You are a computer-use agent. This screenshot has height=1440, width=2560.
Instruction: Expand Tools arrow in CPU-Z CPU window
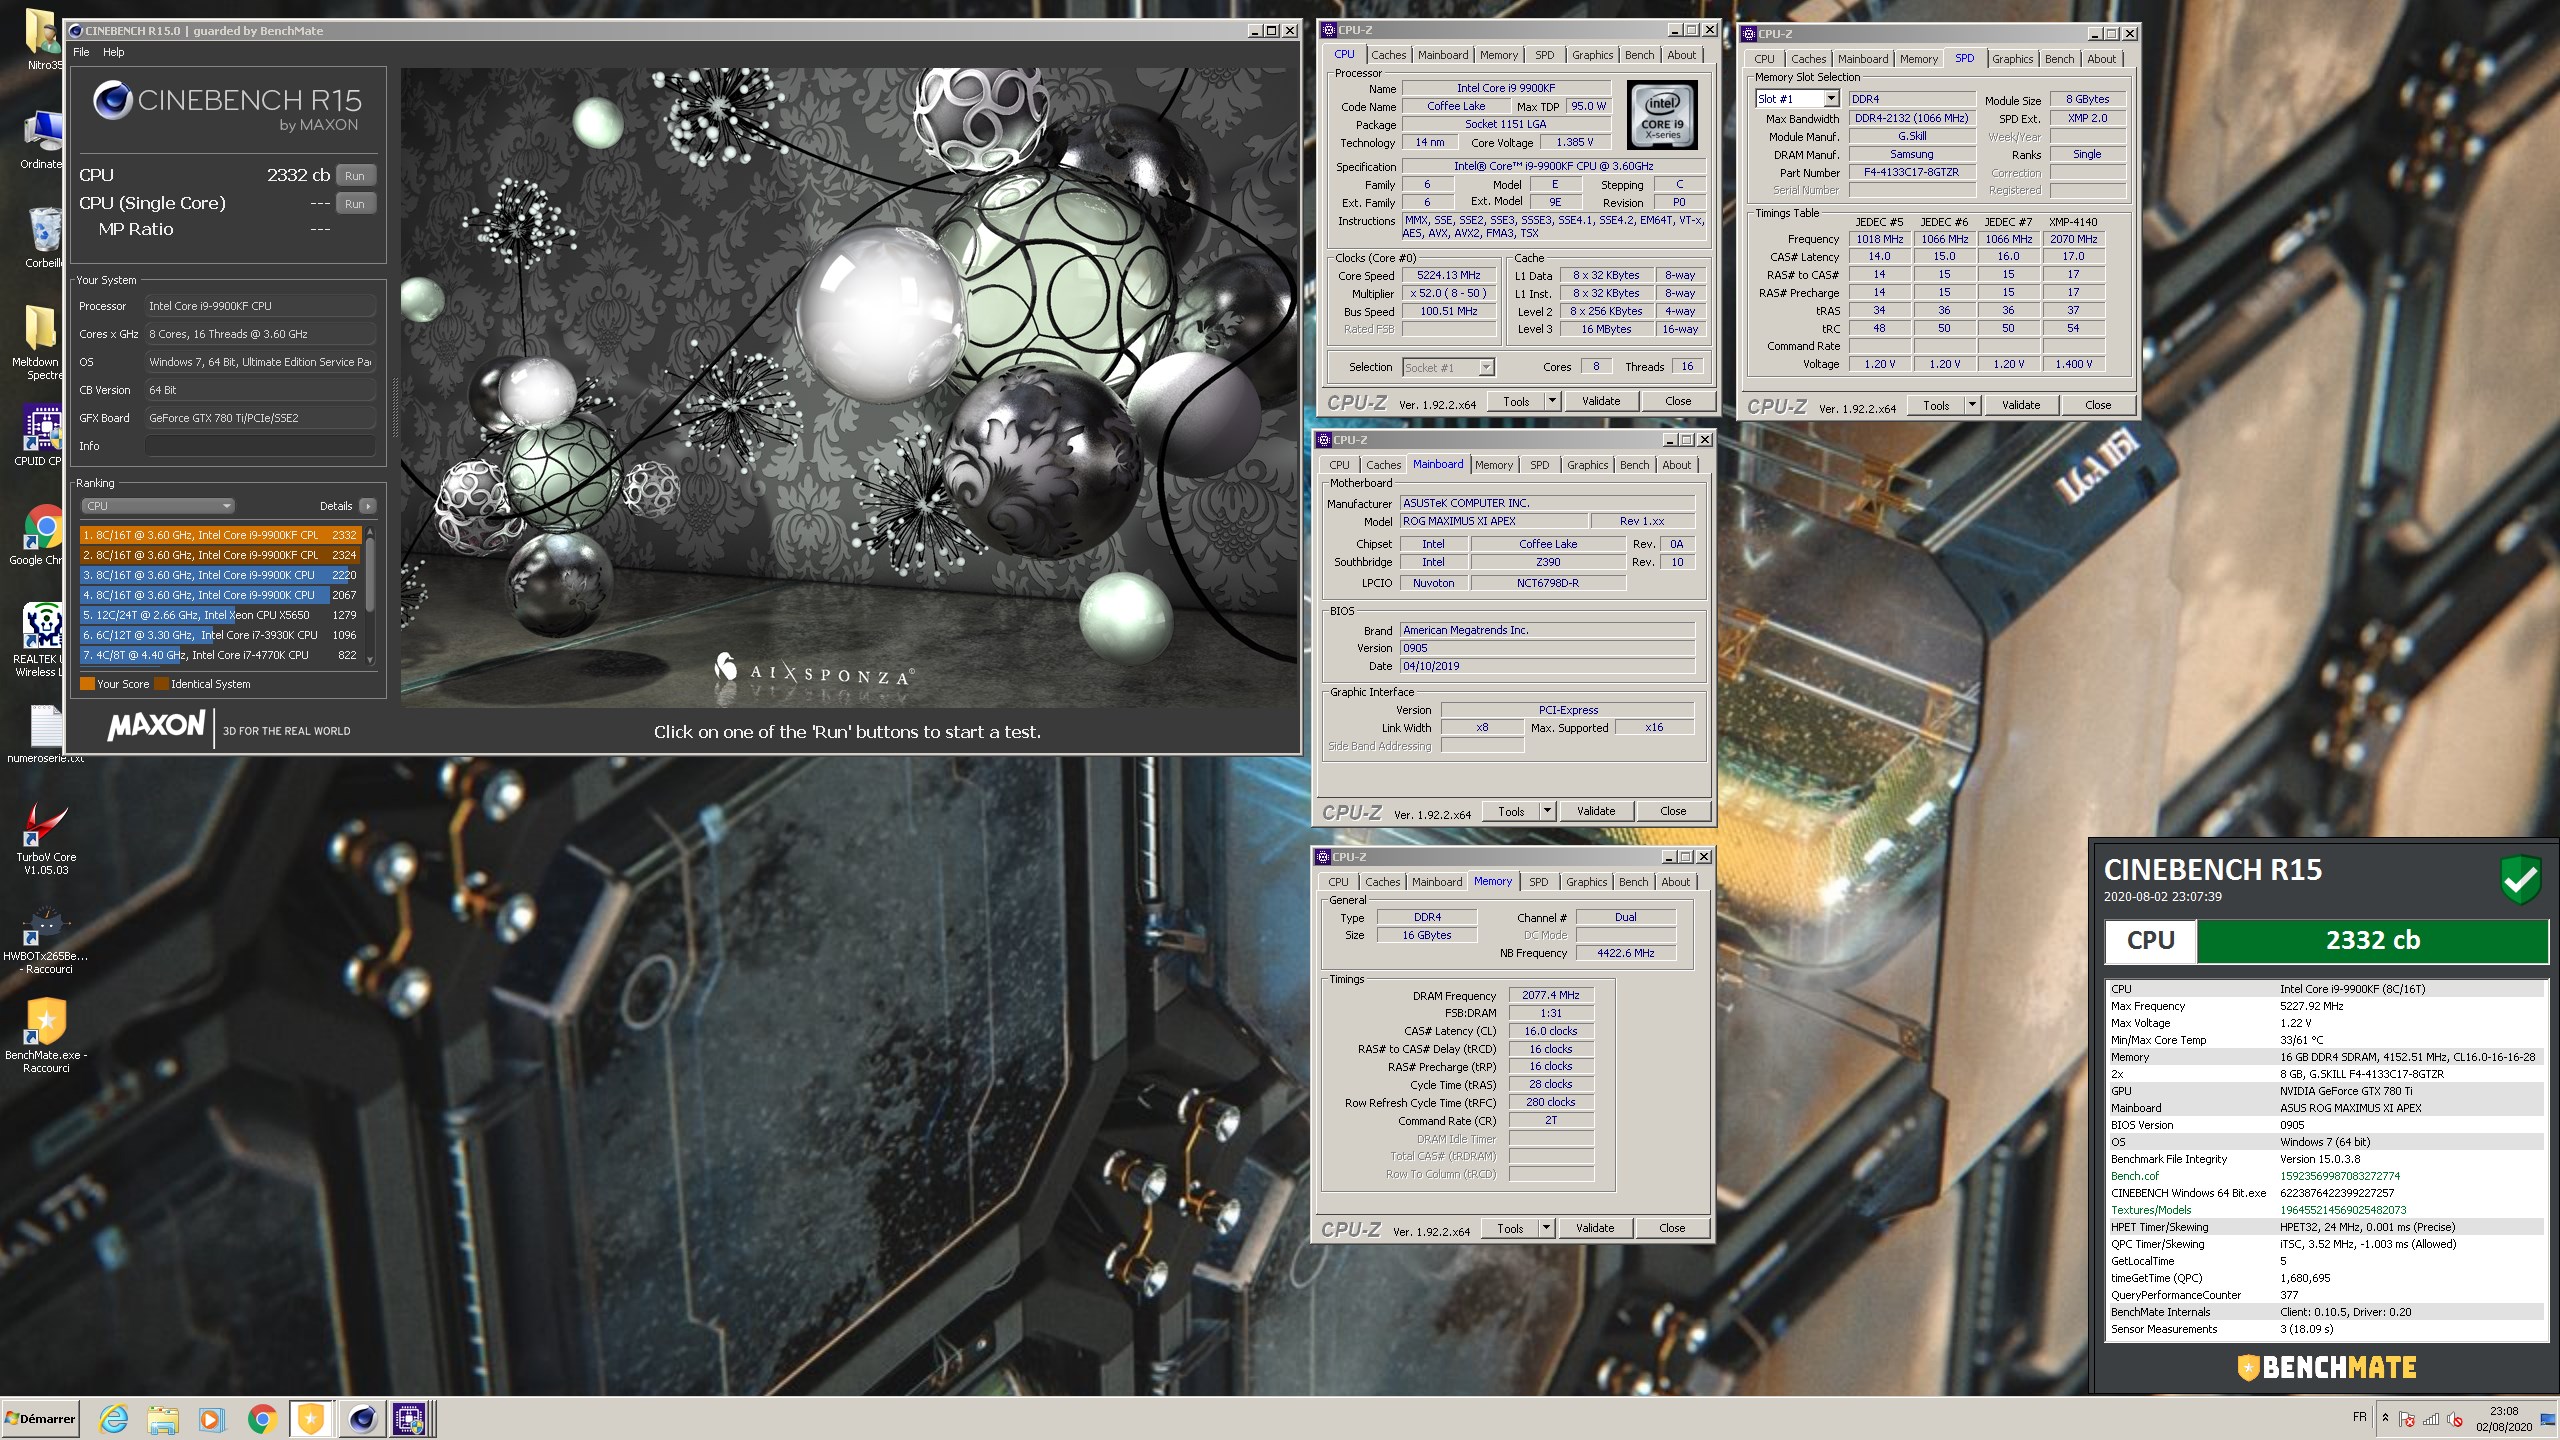tap(1553, 401)
